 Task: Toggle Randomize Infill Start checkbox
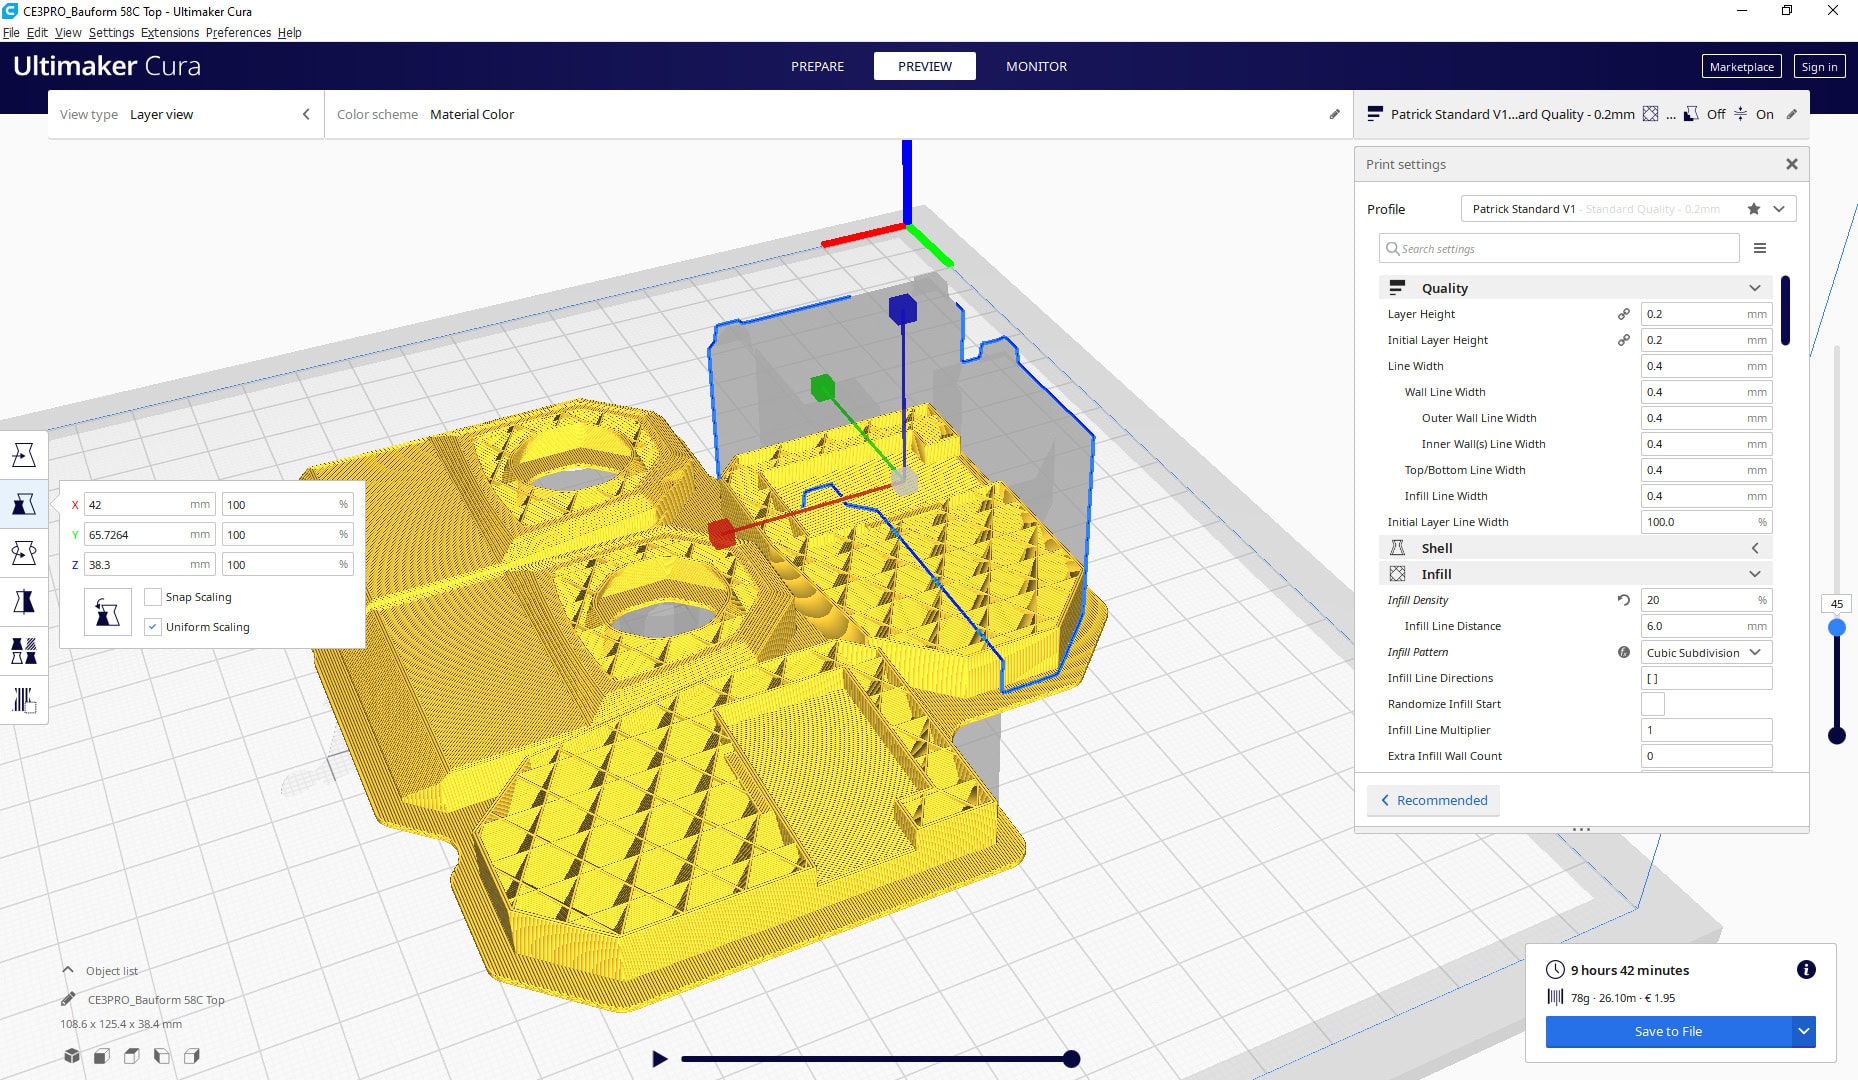tap(1653, 704)
